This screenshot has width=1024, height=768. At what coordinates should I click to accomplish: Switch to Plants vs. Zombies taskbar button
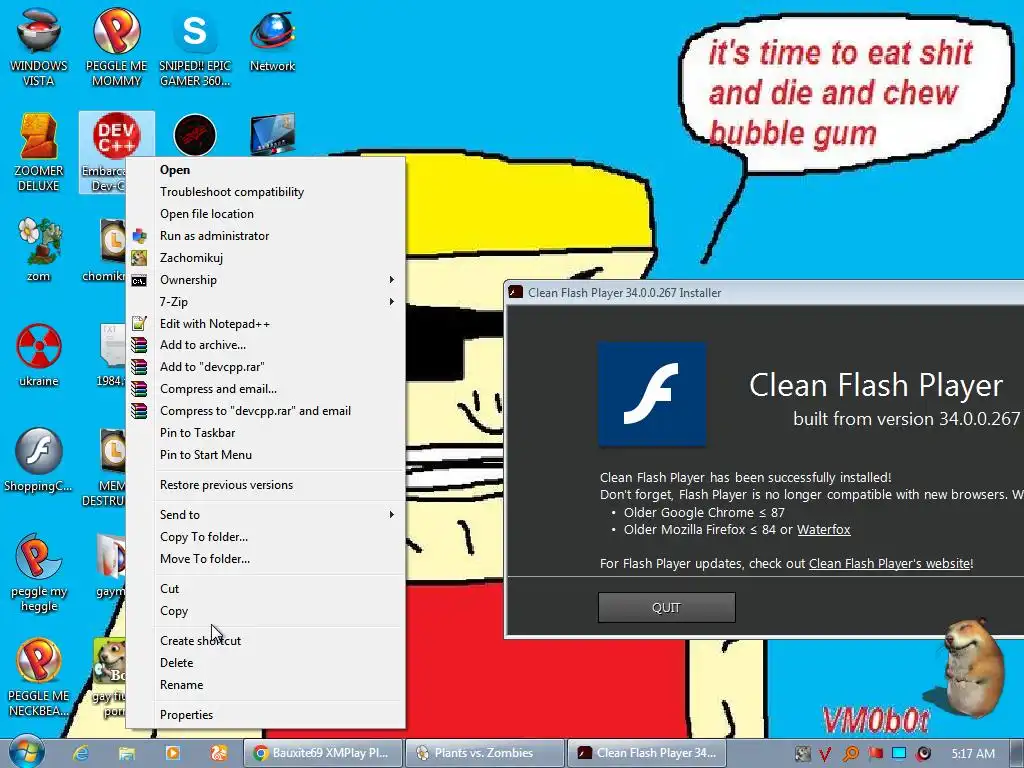(x=484, y=753)
